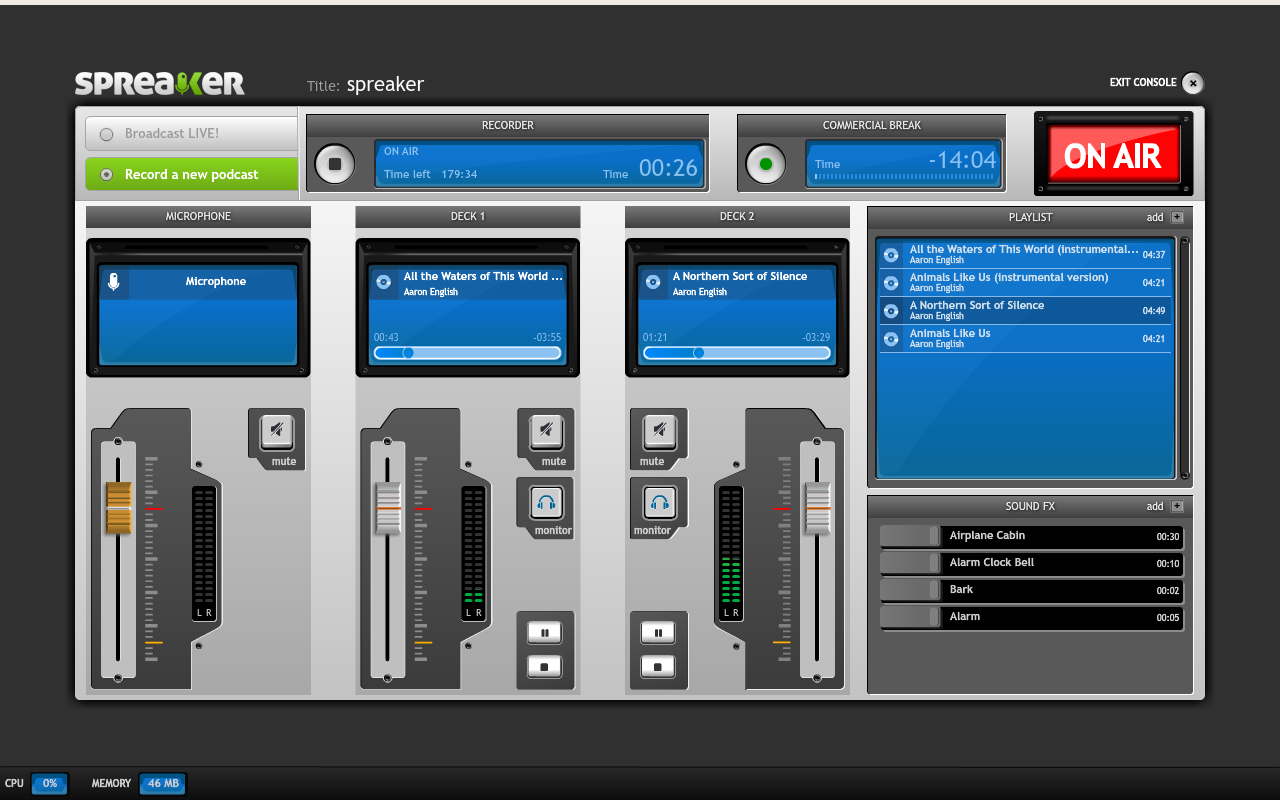
Task: Pause Deck 2 playback
Action: click(x=658, y=633)
